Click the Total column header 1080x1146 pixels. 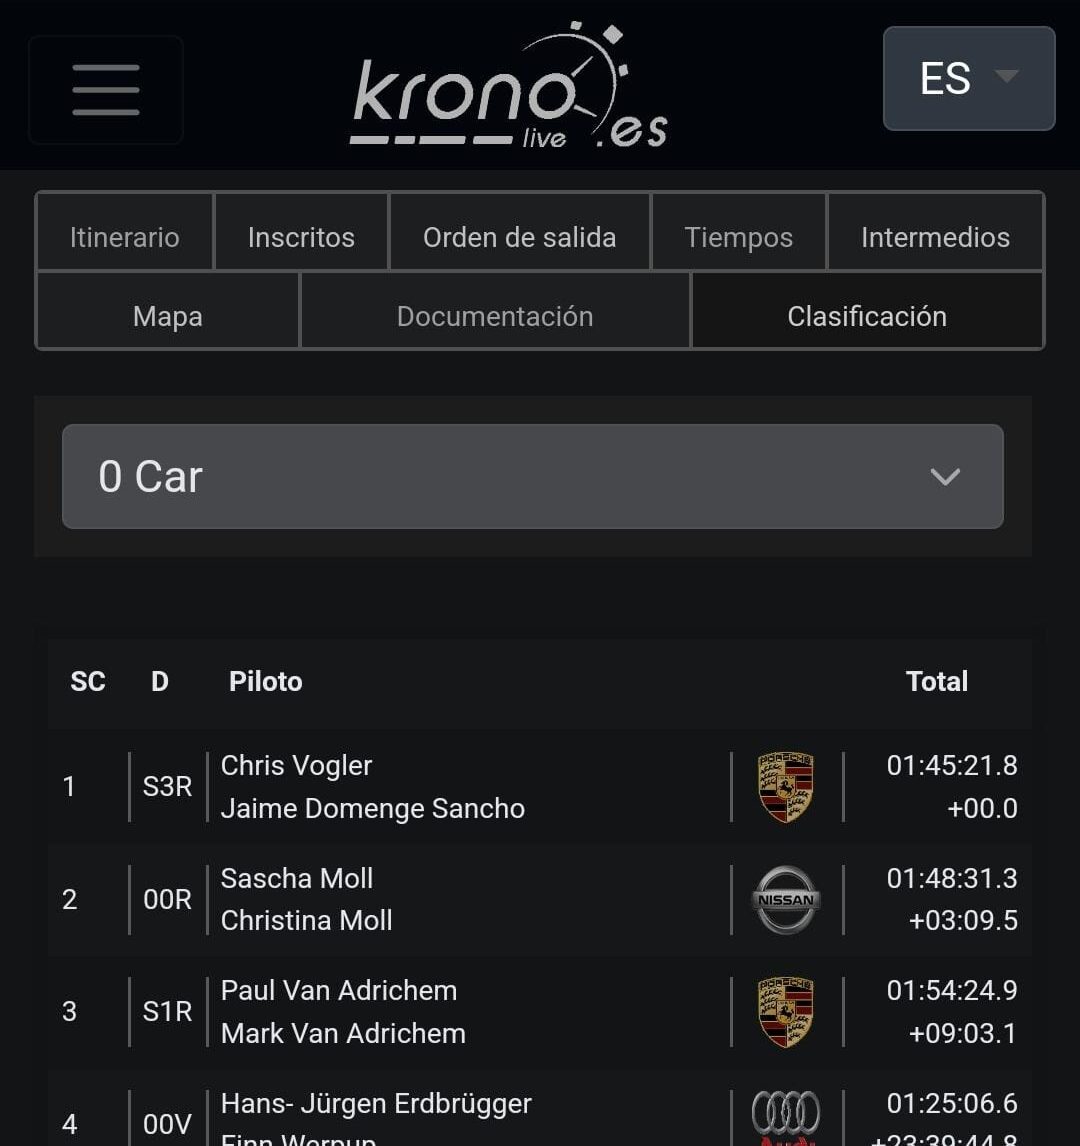point(936,681)
